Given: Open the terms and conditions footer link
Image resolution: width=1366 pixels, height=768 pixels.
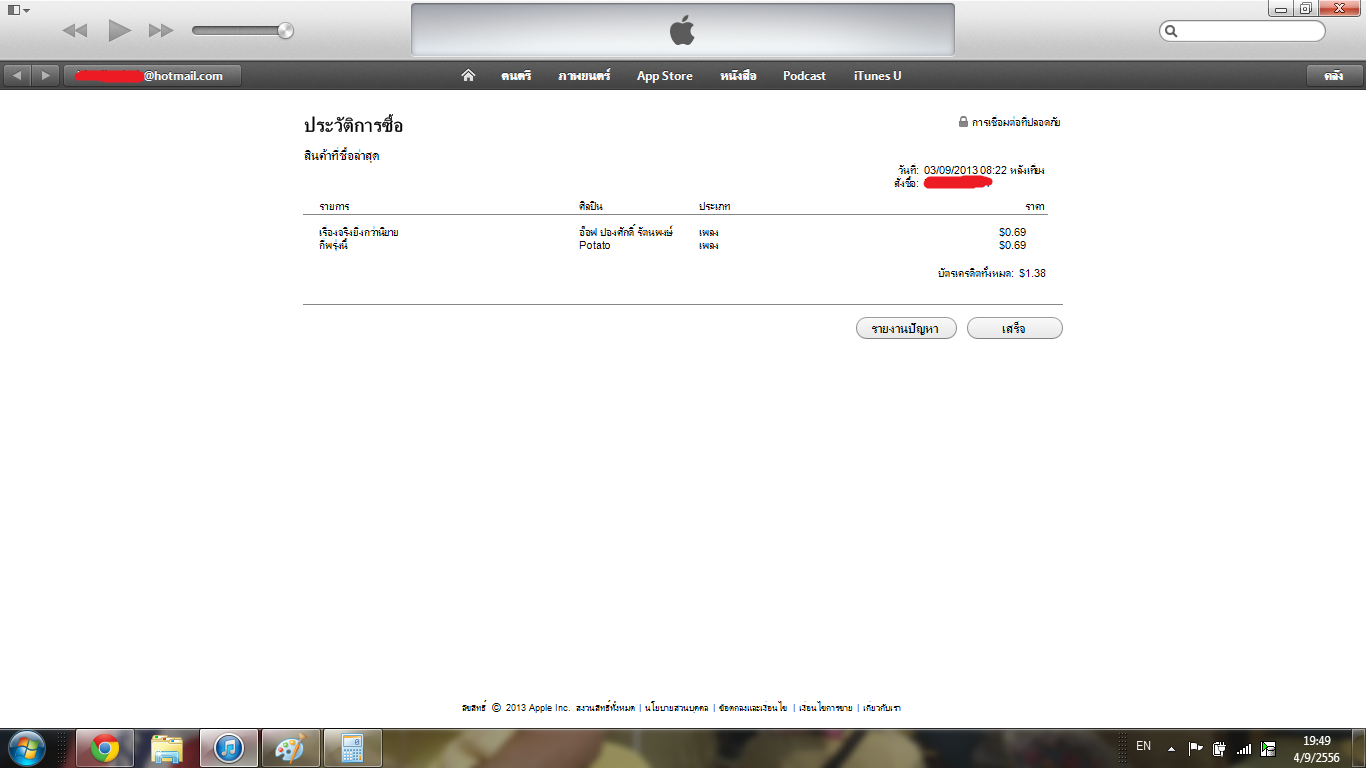Looking at the screenshot, I should pyautogui.click(x=753, y=708).
